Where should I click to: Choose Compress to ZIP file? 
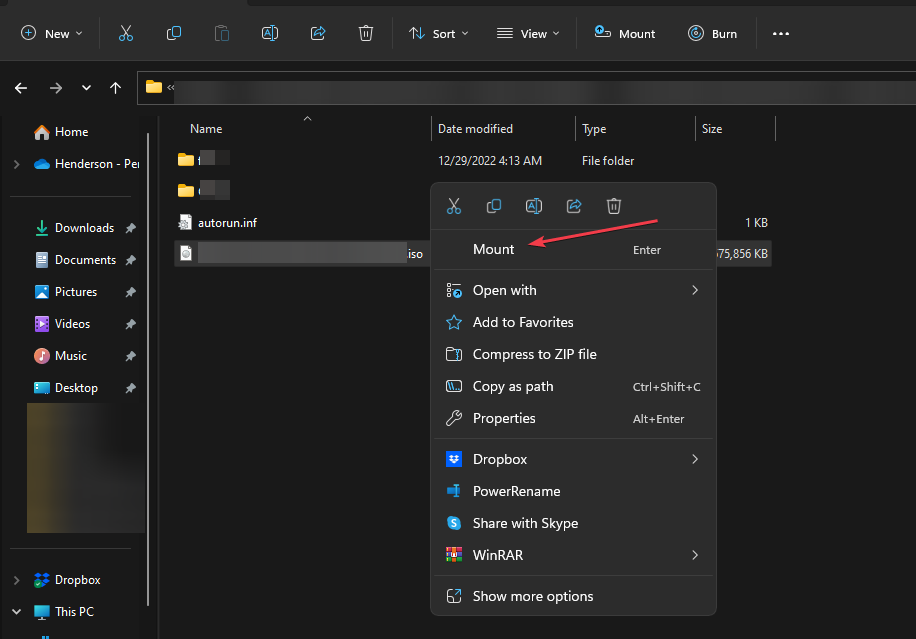tap(534, 354)
